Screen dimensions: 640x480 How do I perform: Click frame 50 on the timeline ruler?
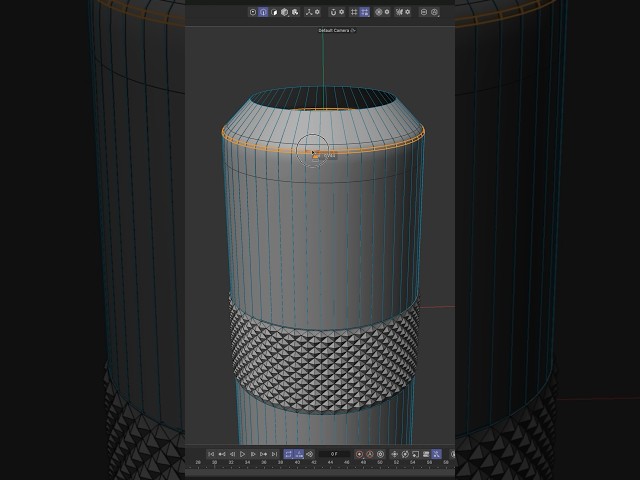[x=380, y=462]
